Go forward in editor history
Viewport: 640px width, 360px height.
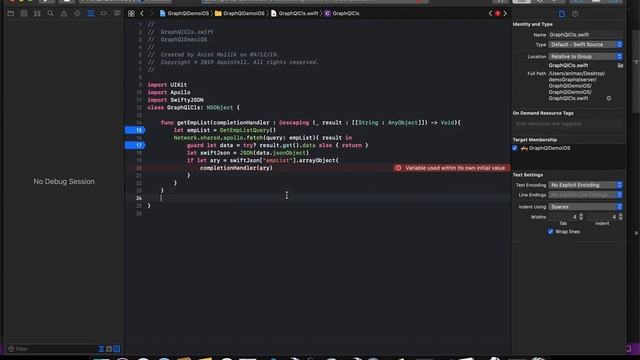click(x=151, y=13)
